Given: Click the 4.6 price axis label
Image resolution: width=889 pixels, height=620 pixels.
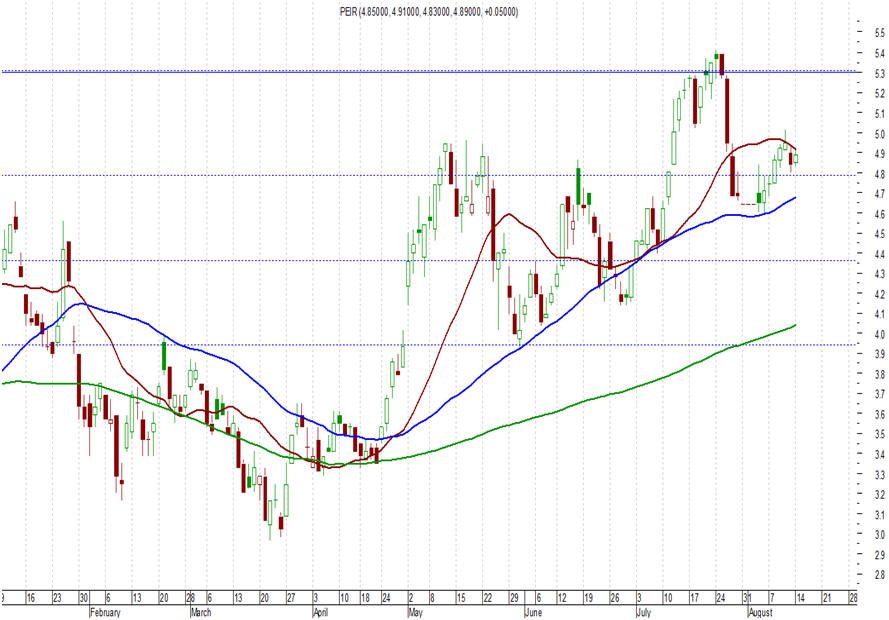Looking at the screenshot, I should click(879, 214).
